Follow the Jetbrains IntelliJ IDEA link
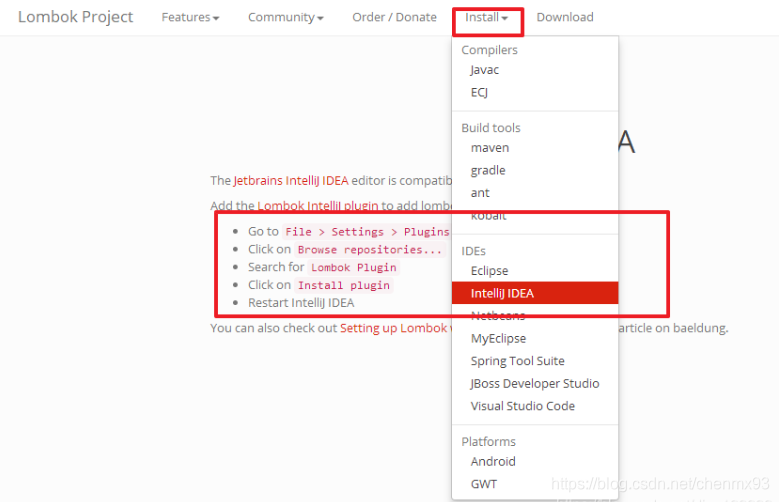 [291, 180]
